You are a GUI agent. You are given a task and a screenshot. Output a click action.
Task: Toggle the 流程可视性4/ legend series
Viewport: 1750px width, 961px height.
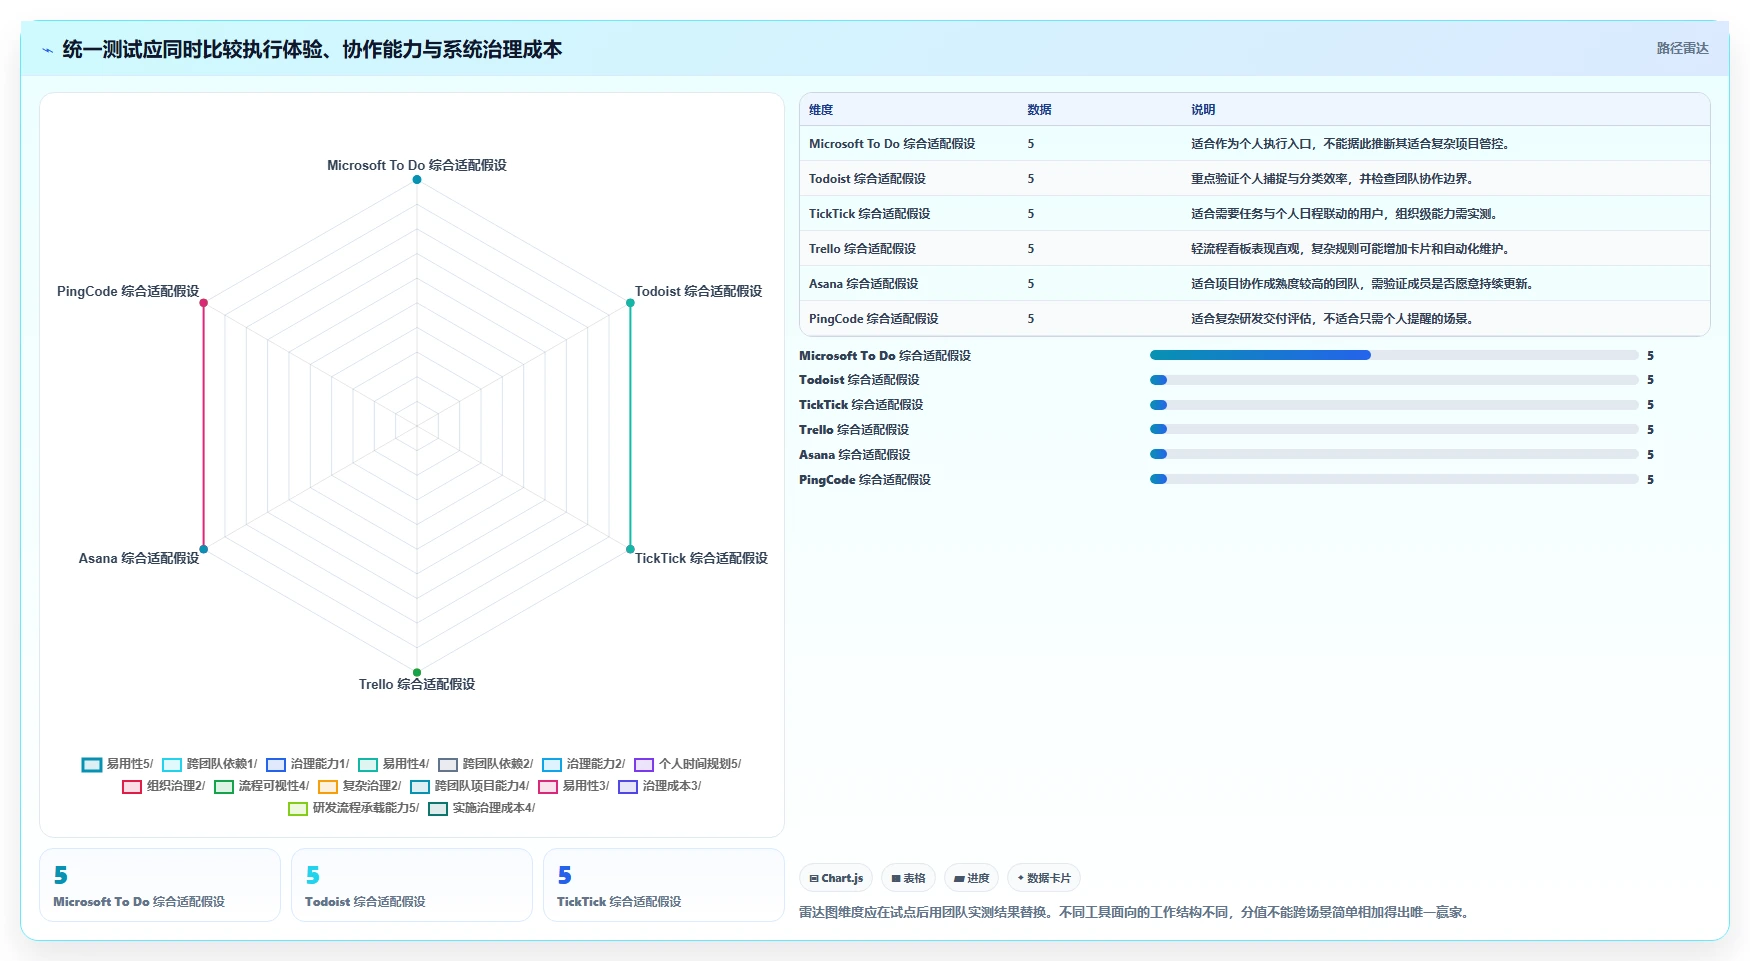pos(262,786)
